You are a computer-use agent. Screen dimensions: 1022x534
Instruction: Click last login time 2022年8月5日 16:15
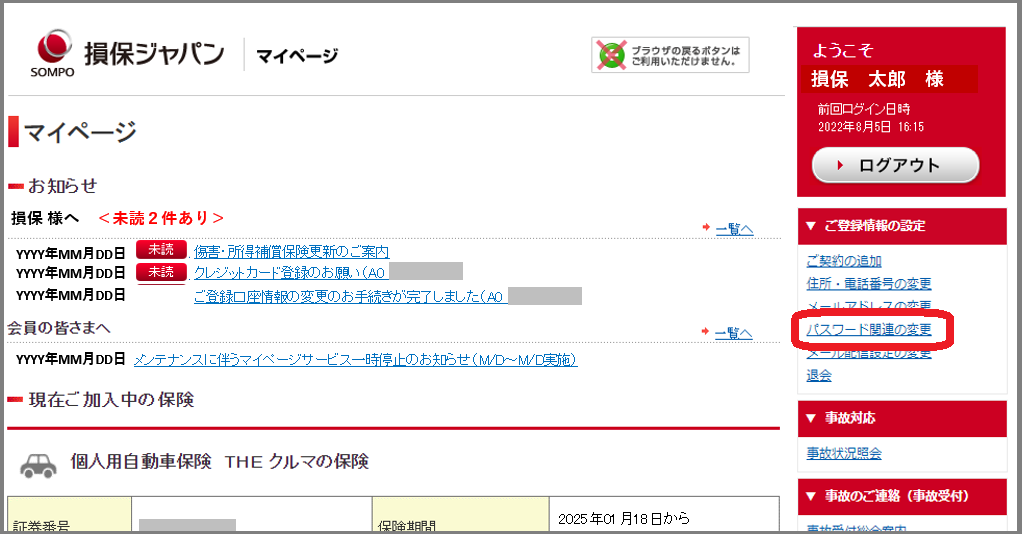871,127
